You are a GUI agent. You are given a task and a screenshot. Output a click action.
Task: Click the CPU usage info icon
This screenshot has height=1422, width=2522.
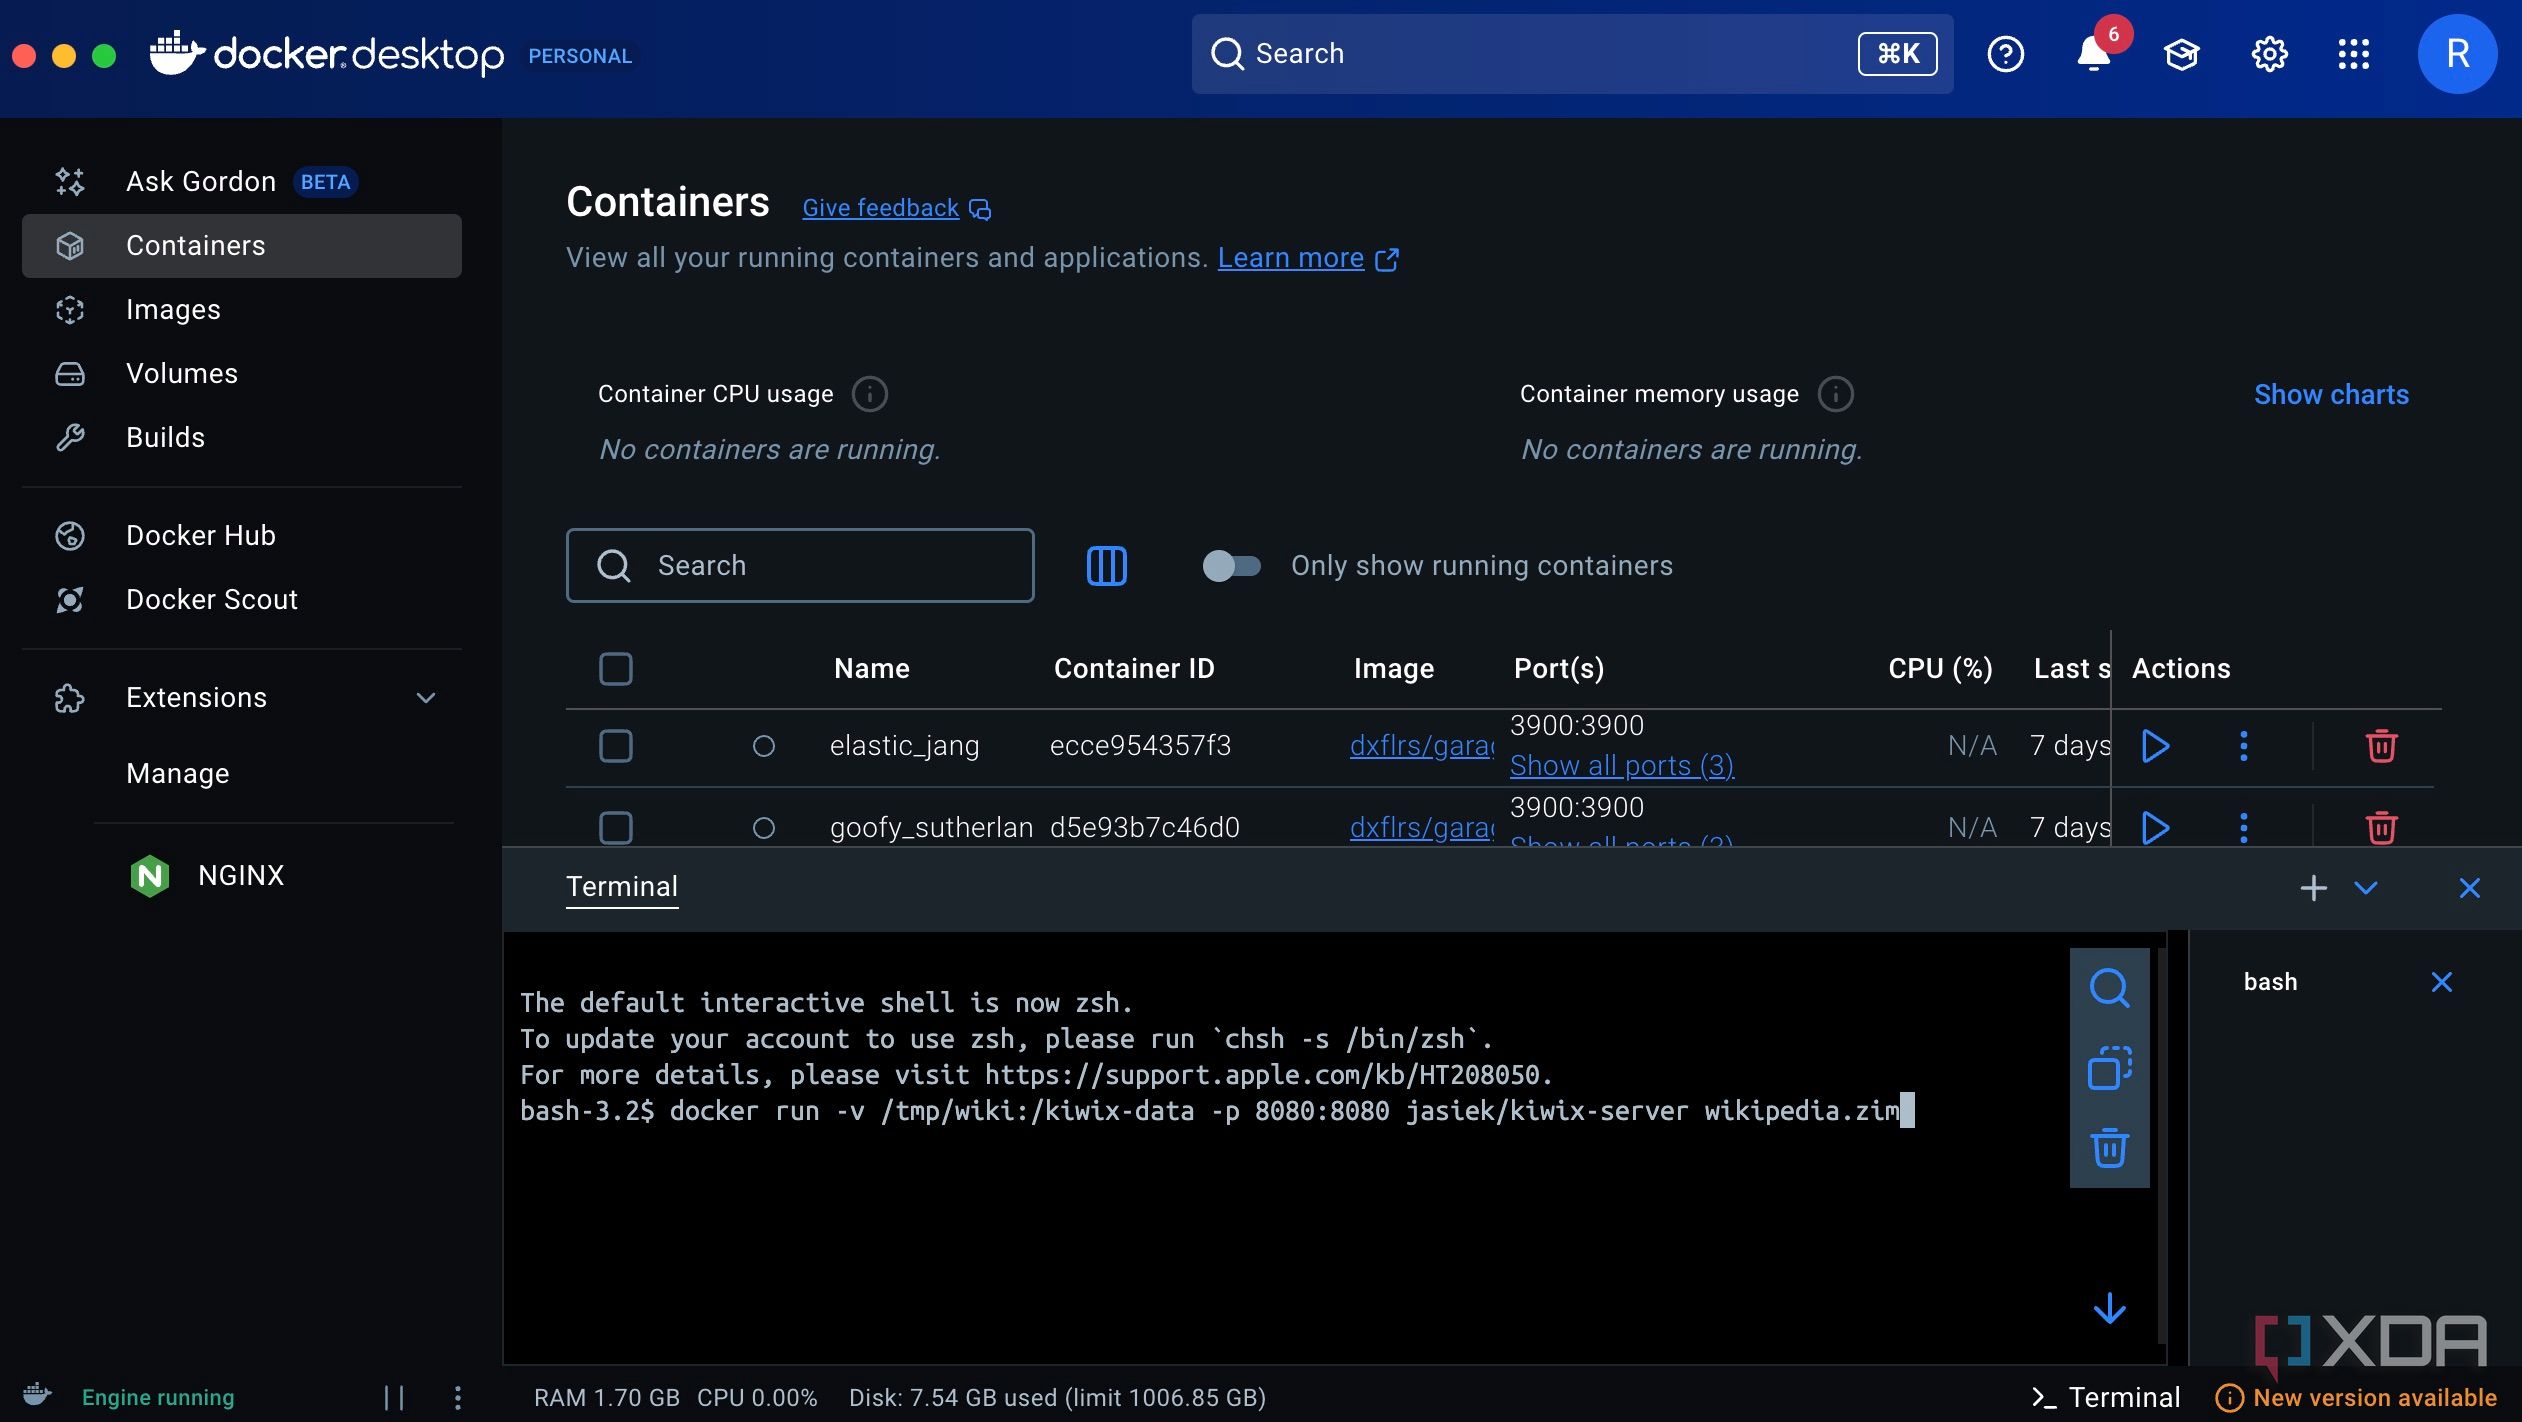click(869, 394)
